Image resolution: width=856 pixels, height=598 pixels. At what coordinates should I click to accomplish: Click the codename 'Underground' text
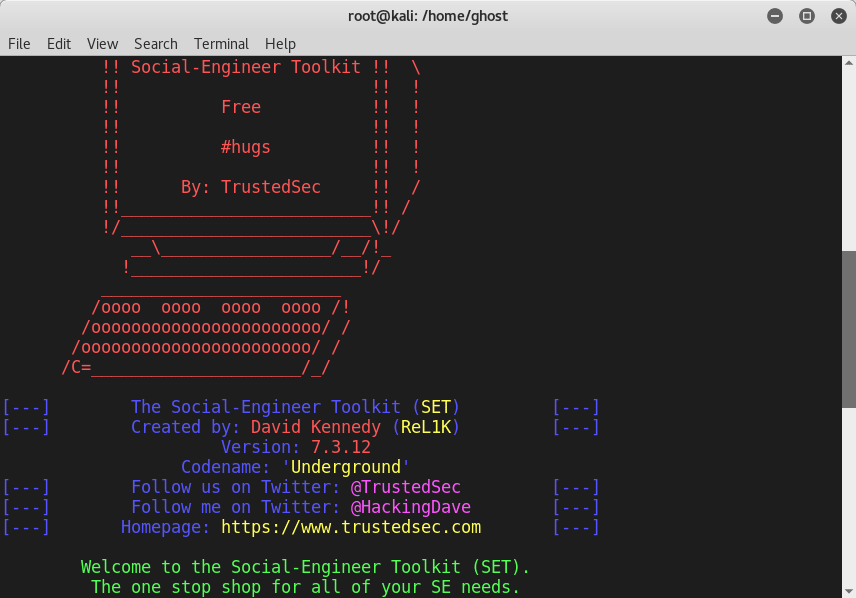[x=346, y=467]
